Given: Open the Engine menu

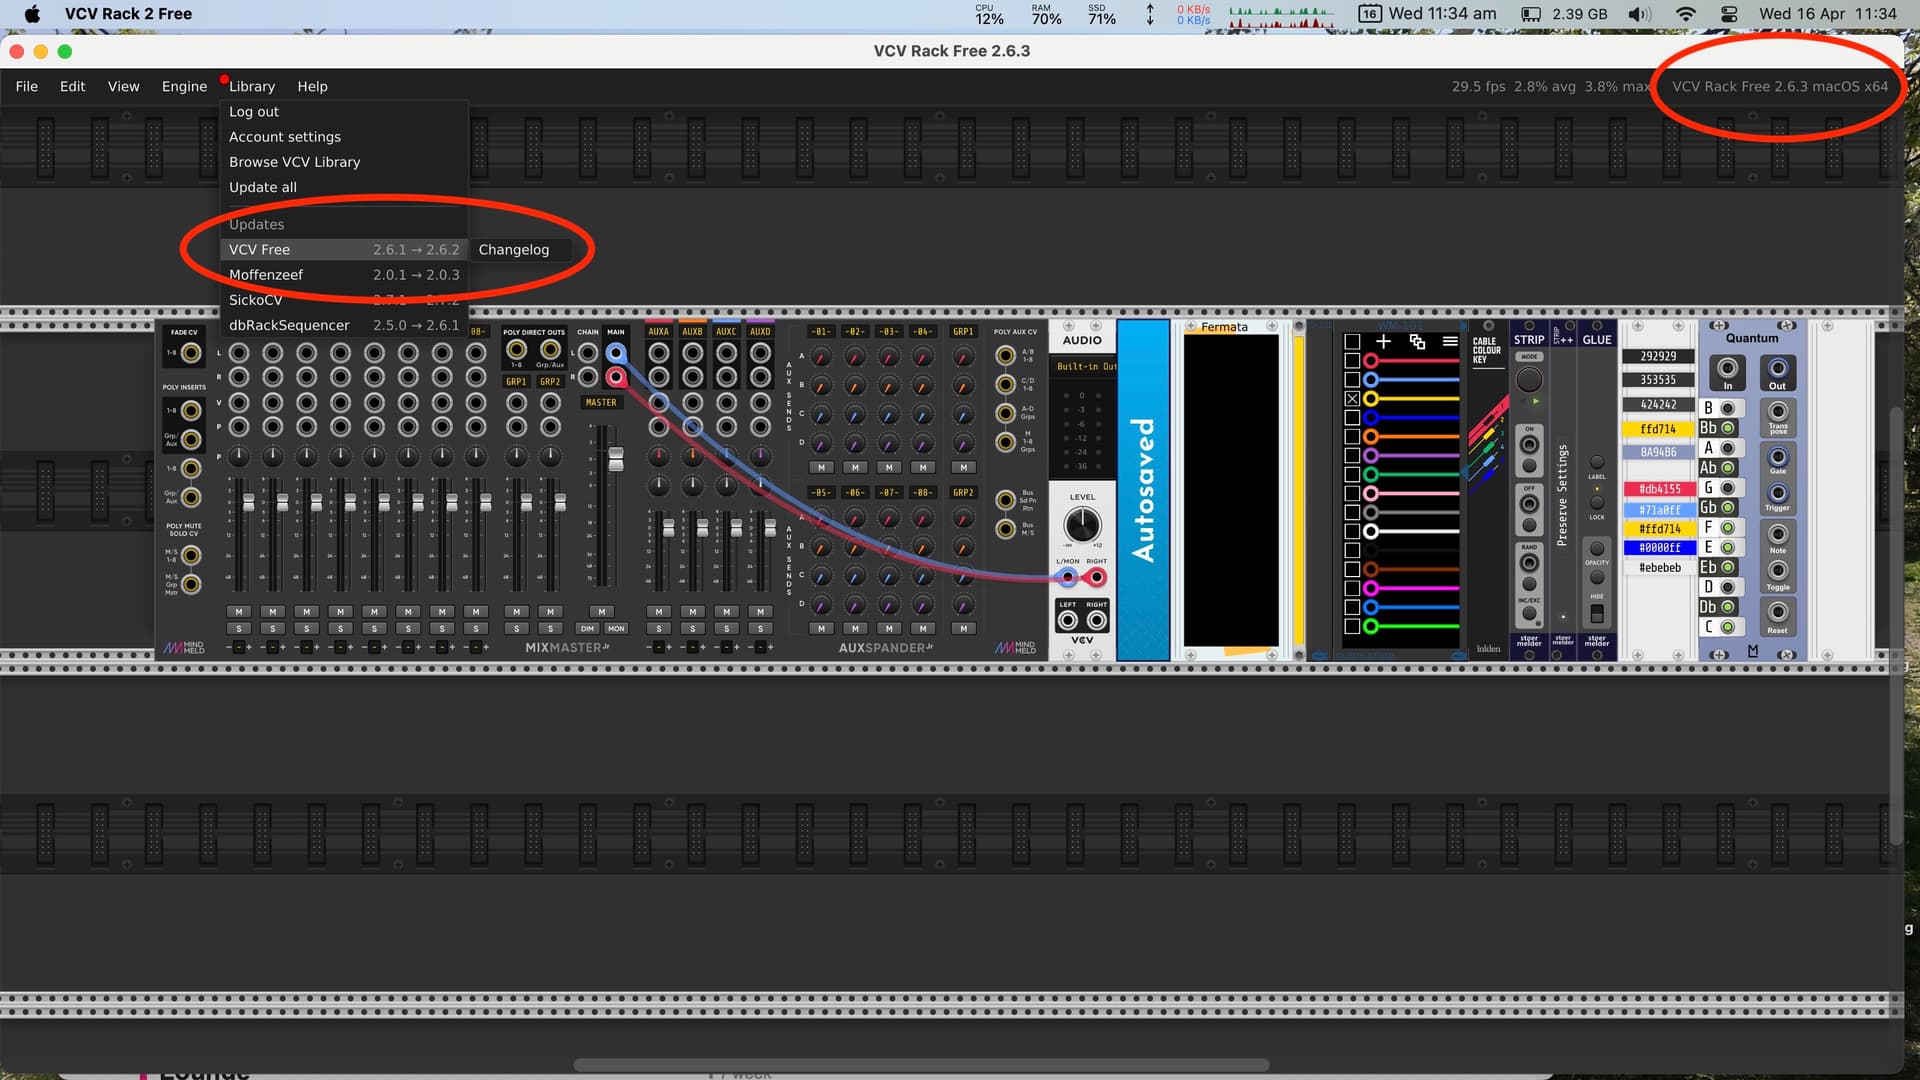Looking at the screenshot, I should pos(184,86).
